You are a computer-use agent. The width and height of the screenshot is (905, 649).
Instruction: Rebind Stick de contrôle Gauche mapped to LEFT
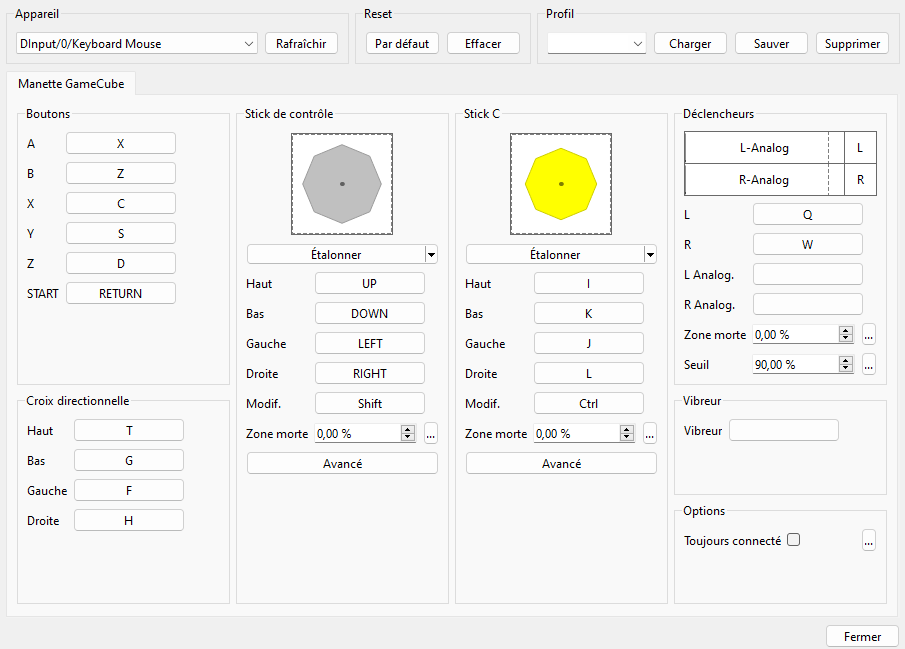[x=369, y=344]
